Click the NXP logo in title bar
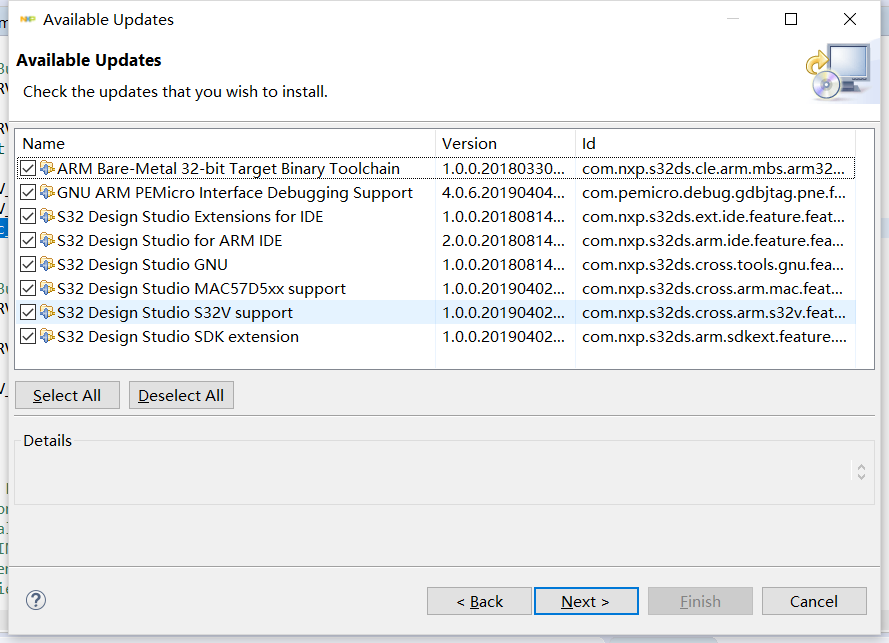Image resolution: width=889 pixels, height=643 pixels. tap(28, 19)
